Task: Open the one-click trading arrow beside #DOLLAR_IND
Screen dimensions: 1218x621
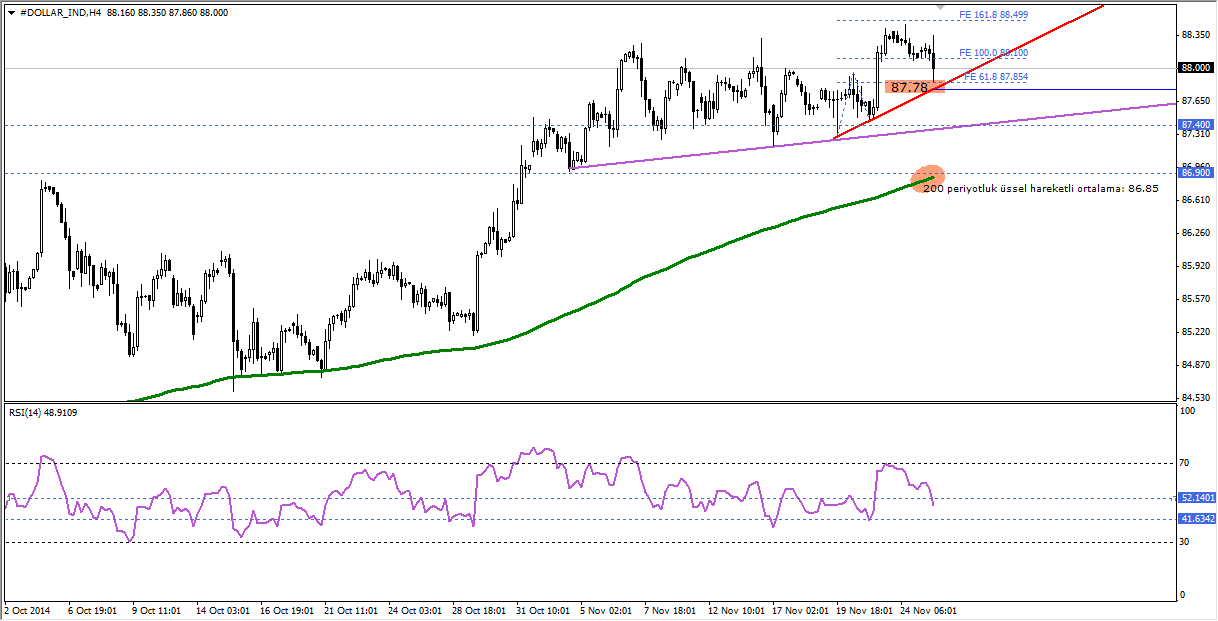Action: point(10,13)
